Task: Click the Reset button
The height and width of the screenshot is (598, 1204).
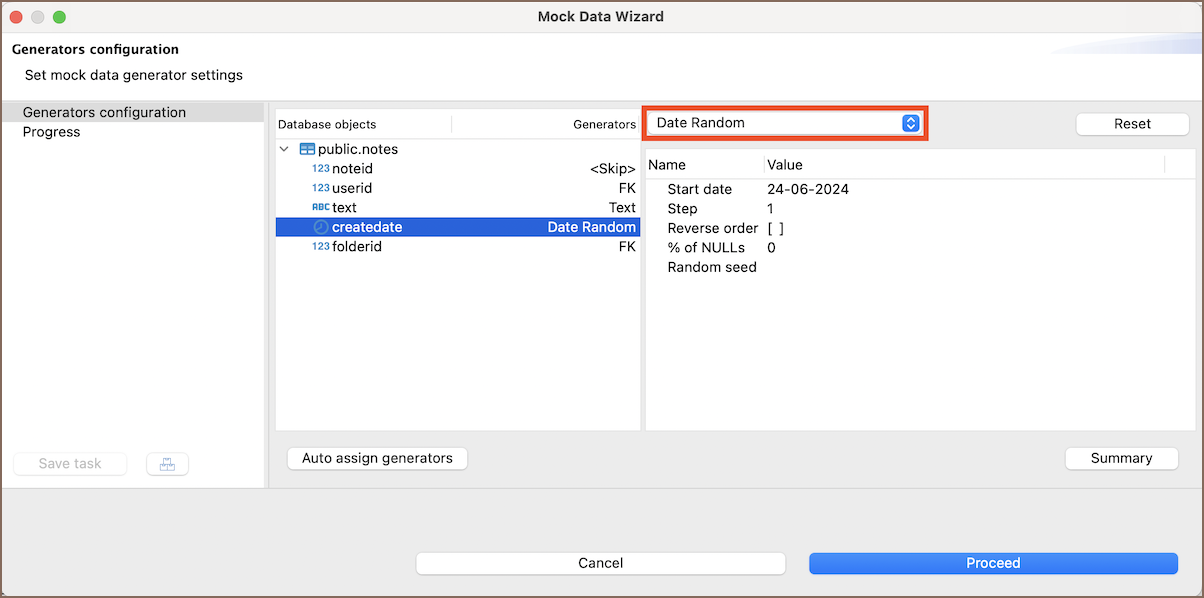Action: point(1132,124)
